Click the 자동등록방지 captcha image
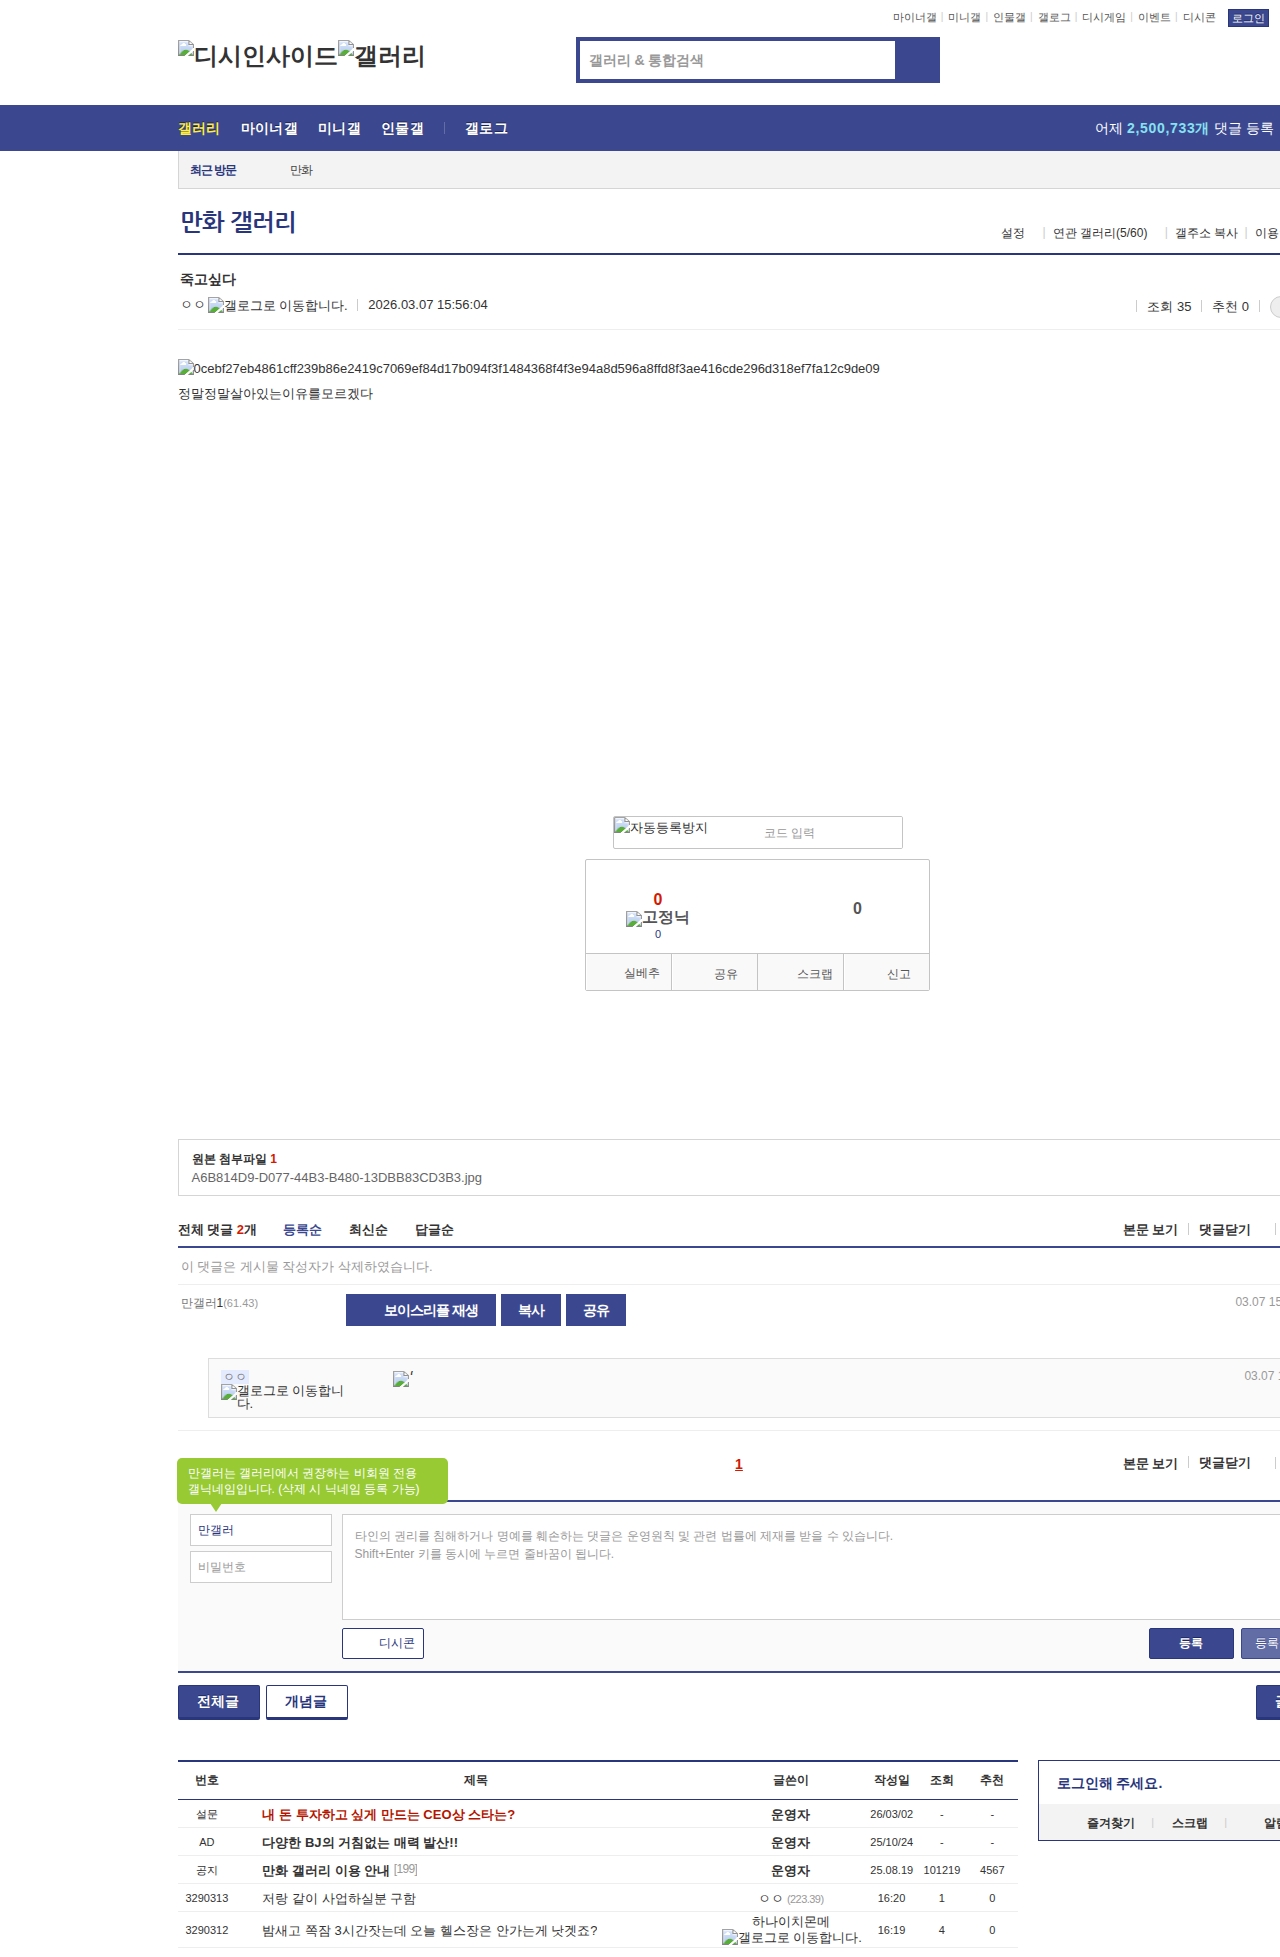The image size is (1280, 1957). pos(661,828)
